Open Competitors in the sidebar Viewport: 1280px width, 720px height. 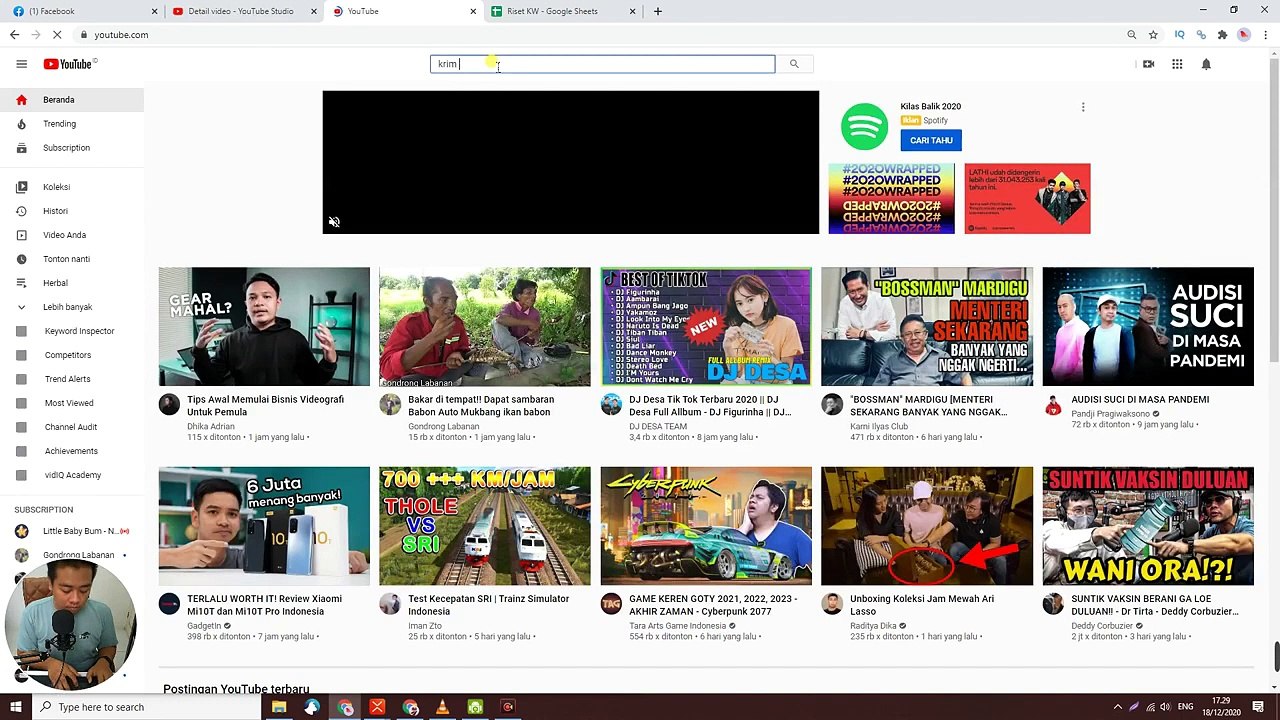(x=72, y=355)
